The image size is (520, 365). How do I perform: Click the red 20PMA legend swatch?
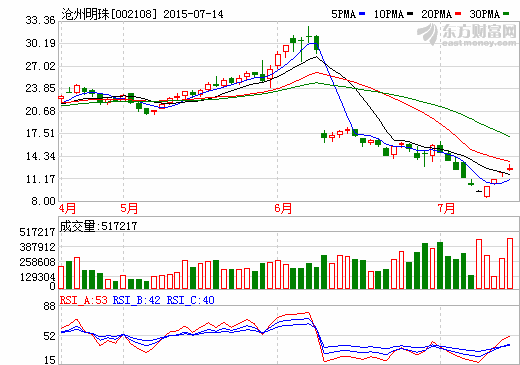(x=458, y=14)
